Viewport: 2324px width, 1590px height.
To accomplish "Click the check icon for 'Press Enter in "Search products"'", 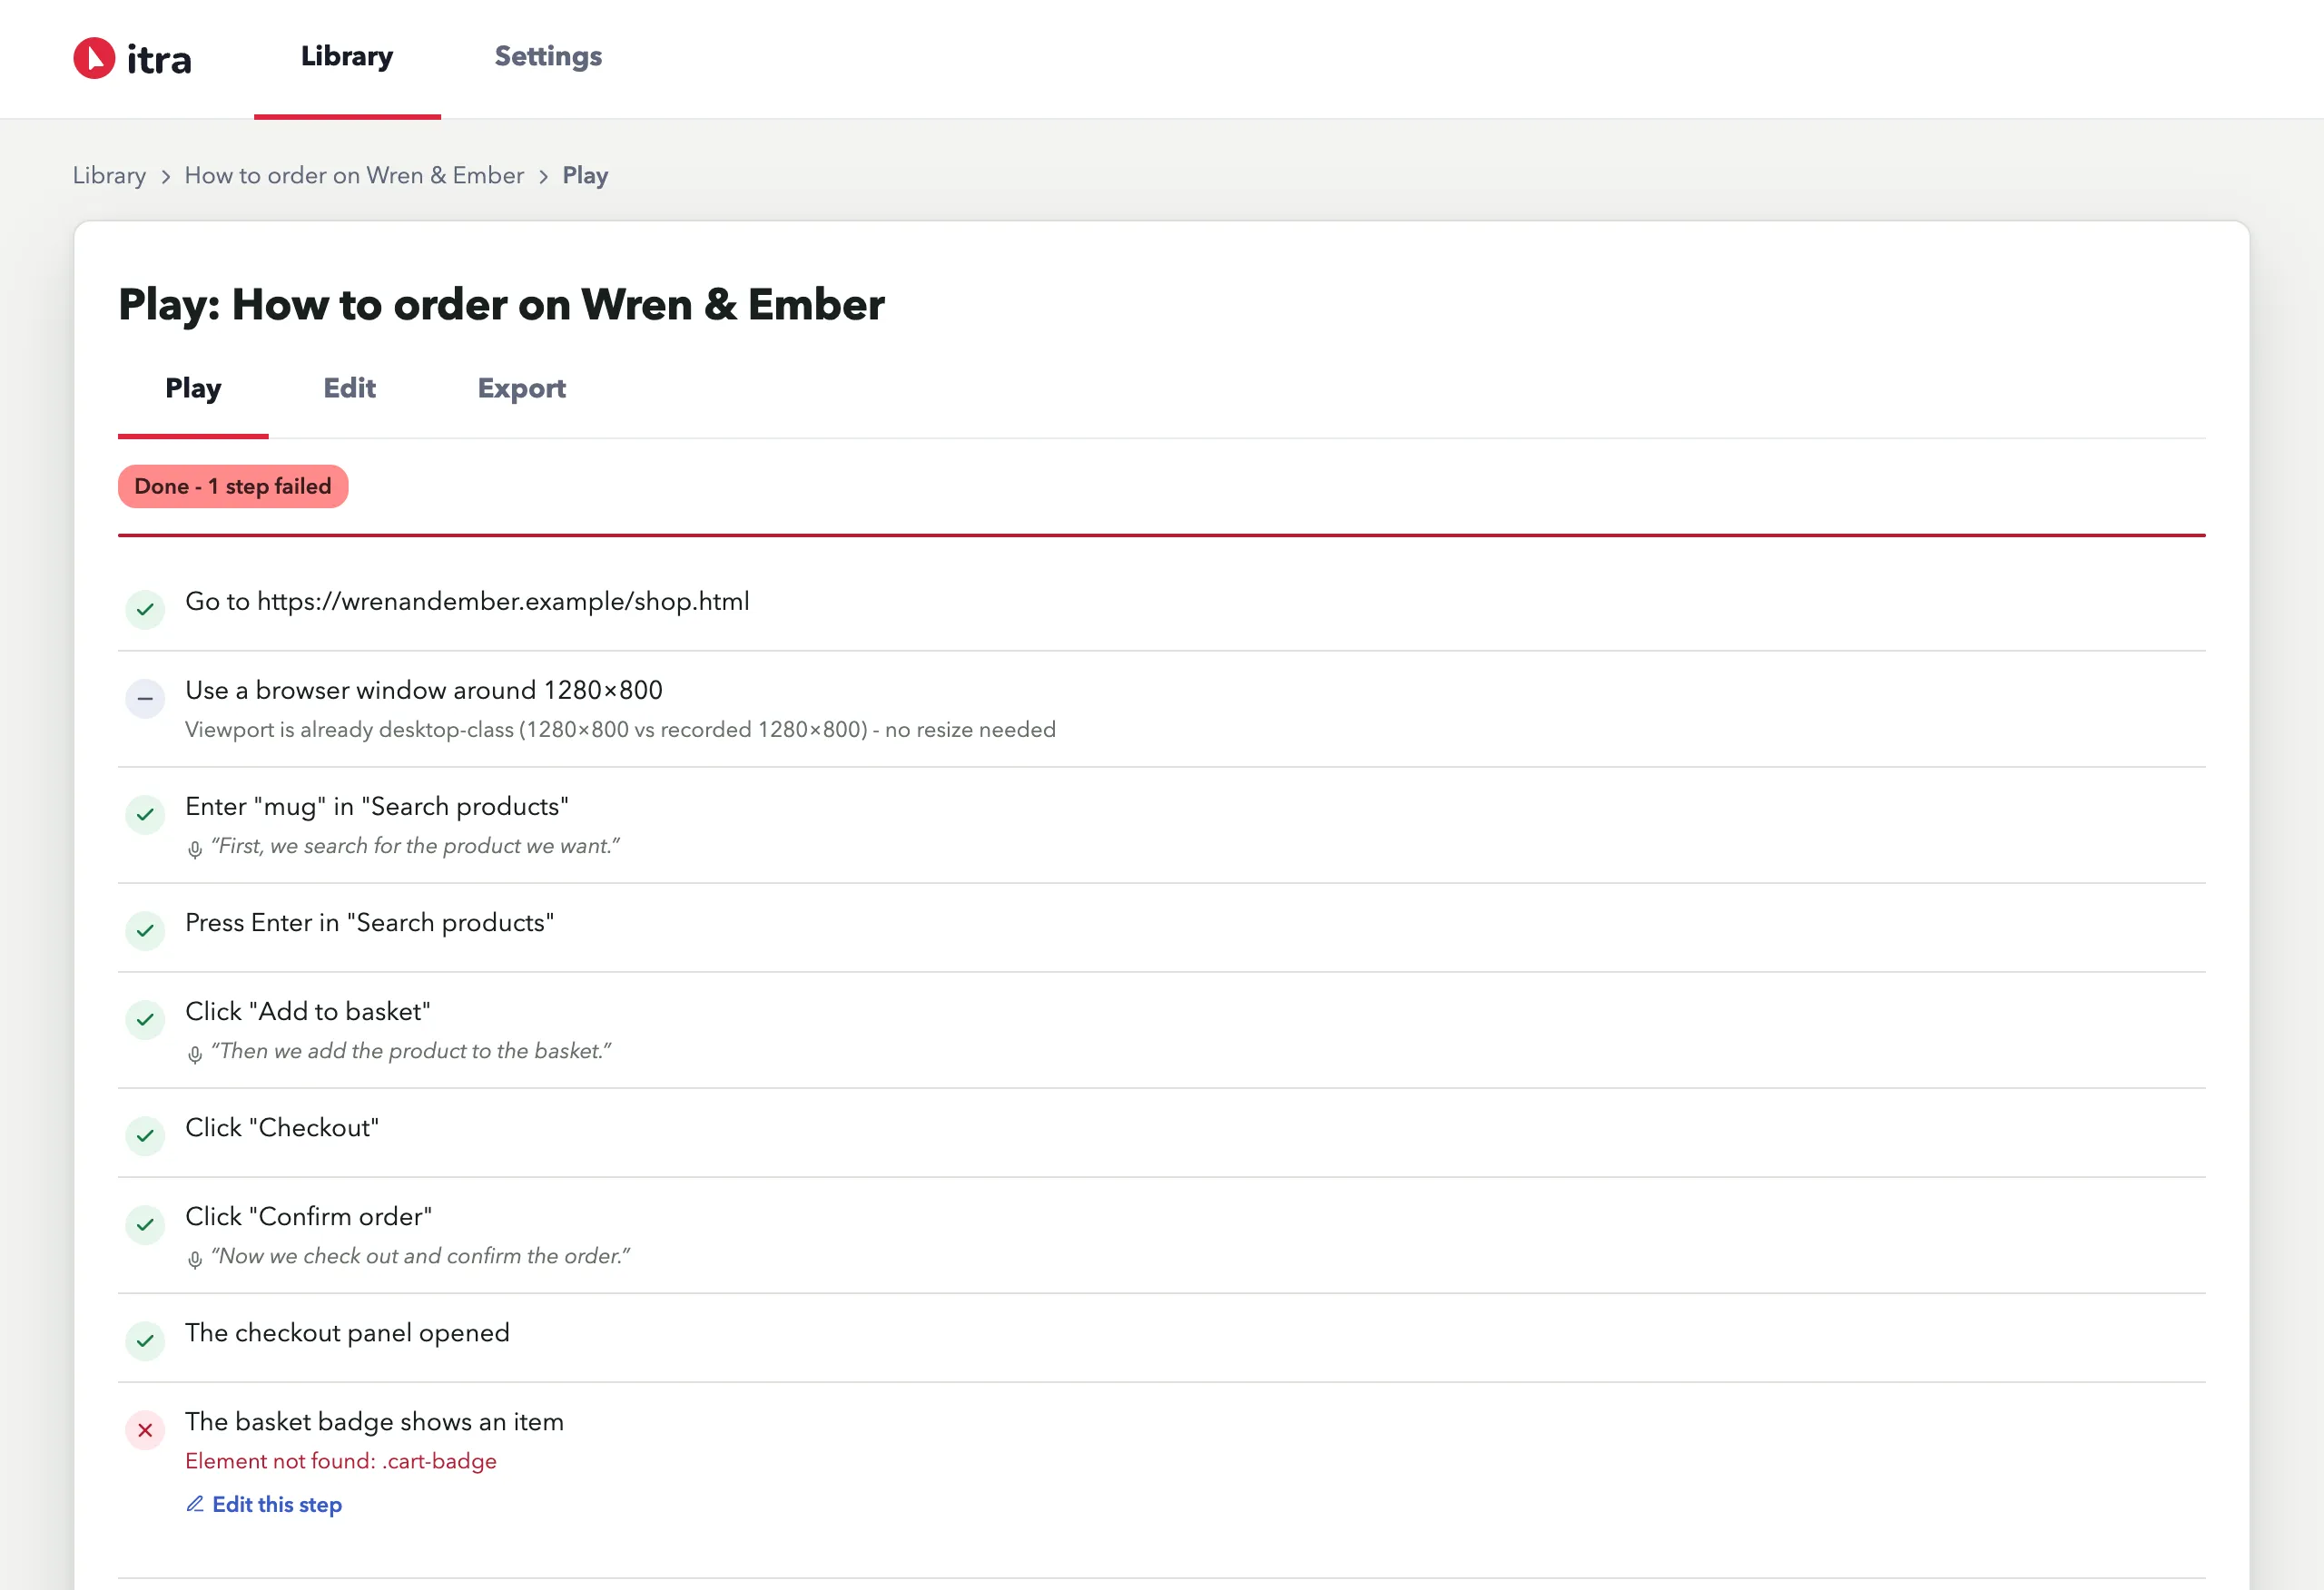I will [x=145, y=930].
